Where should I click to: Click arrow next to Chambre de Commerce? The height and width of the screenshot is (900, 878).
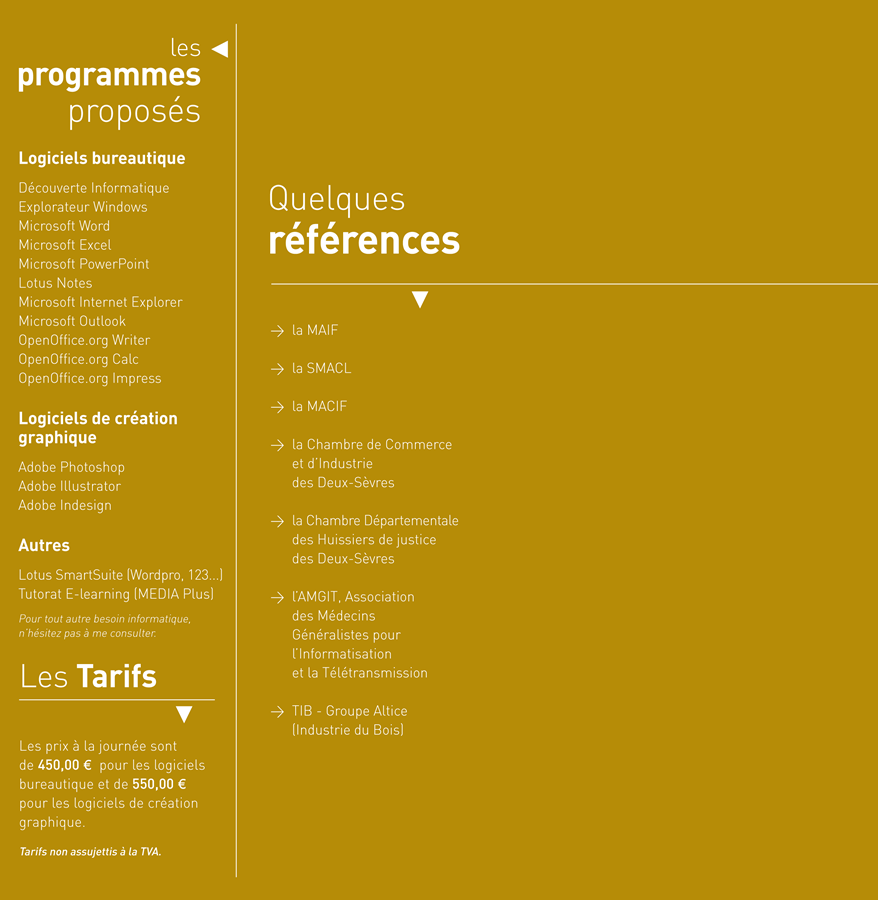coord(277,445)
